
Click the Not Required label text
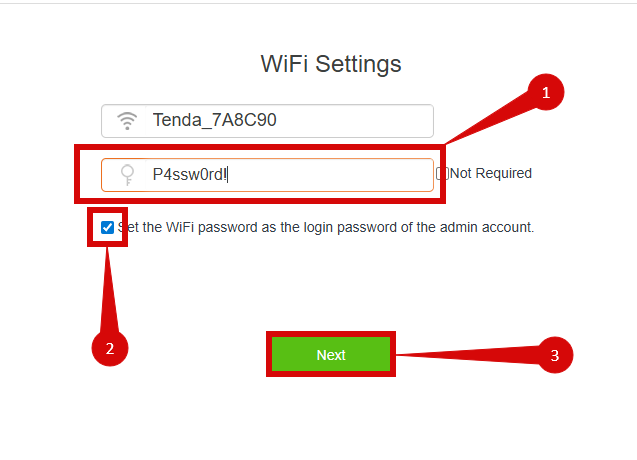491,174
